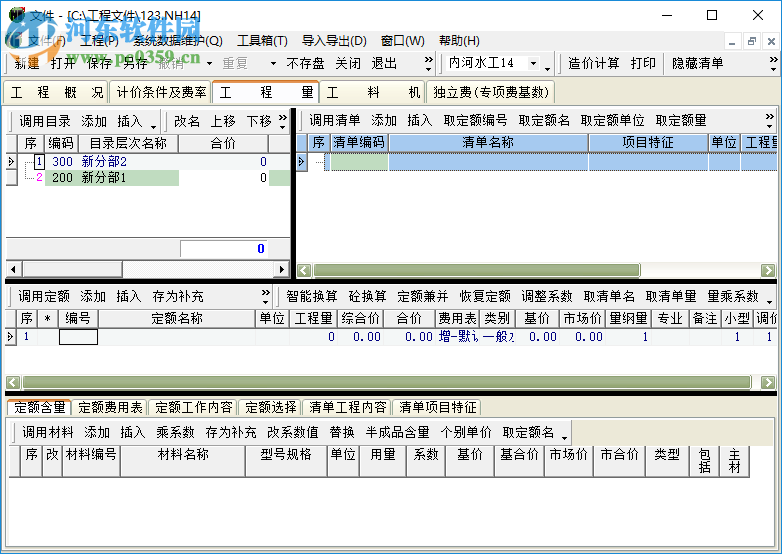Open the dropdown arrow beside 撤销
This screenshot has height=554, width=782.
click(209, 63)
